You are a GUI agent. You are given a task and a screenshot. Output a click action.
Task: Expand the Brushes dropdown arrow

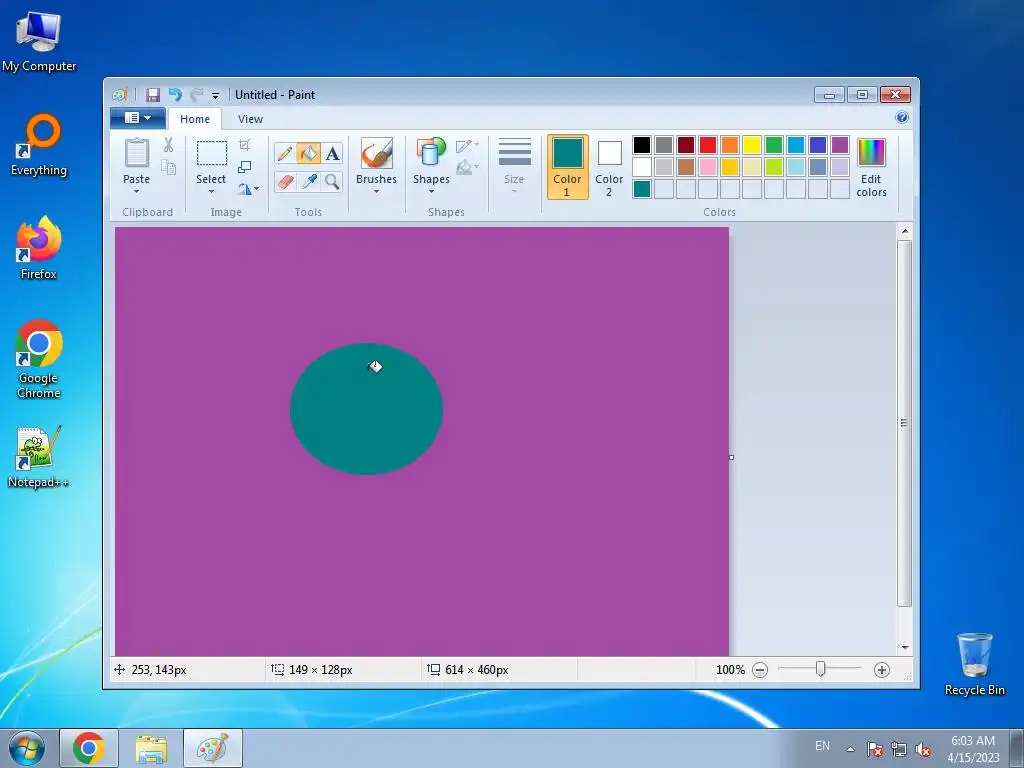tap(376, 191)
